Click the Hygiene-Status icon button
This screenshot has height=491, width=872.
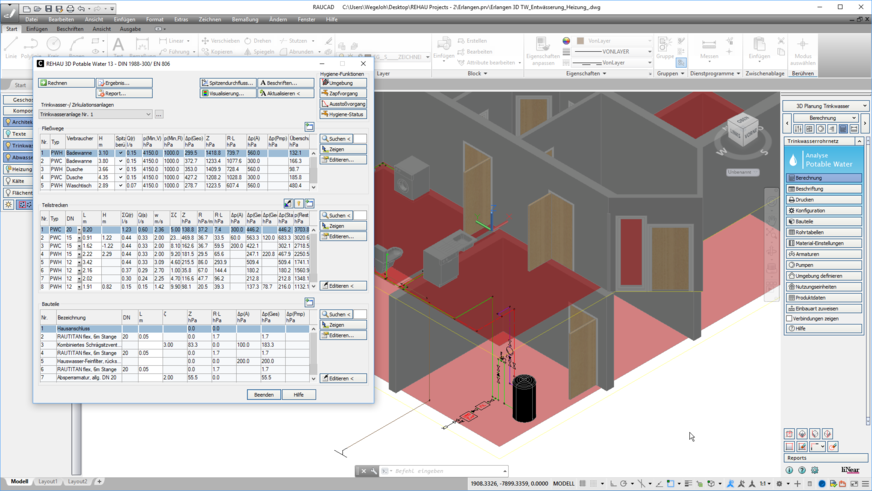[x=343, y=114]
